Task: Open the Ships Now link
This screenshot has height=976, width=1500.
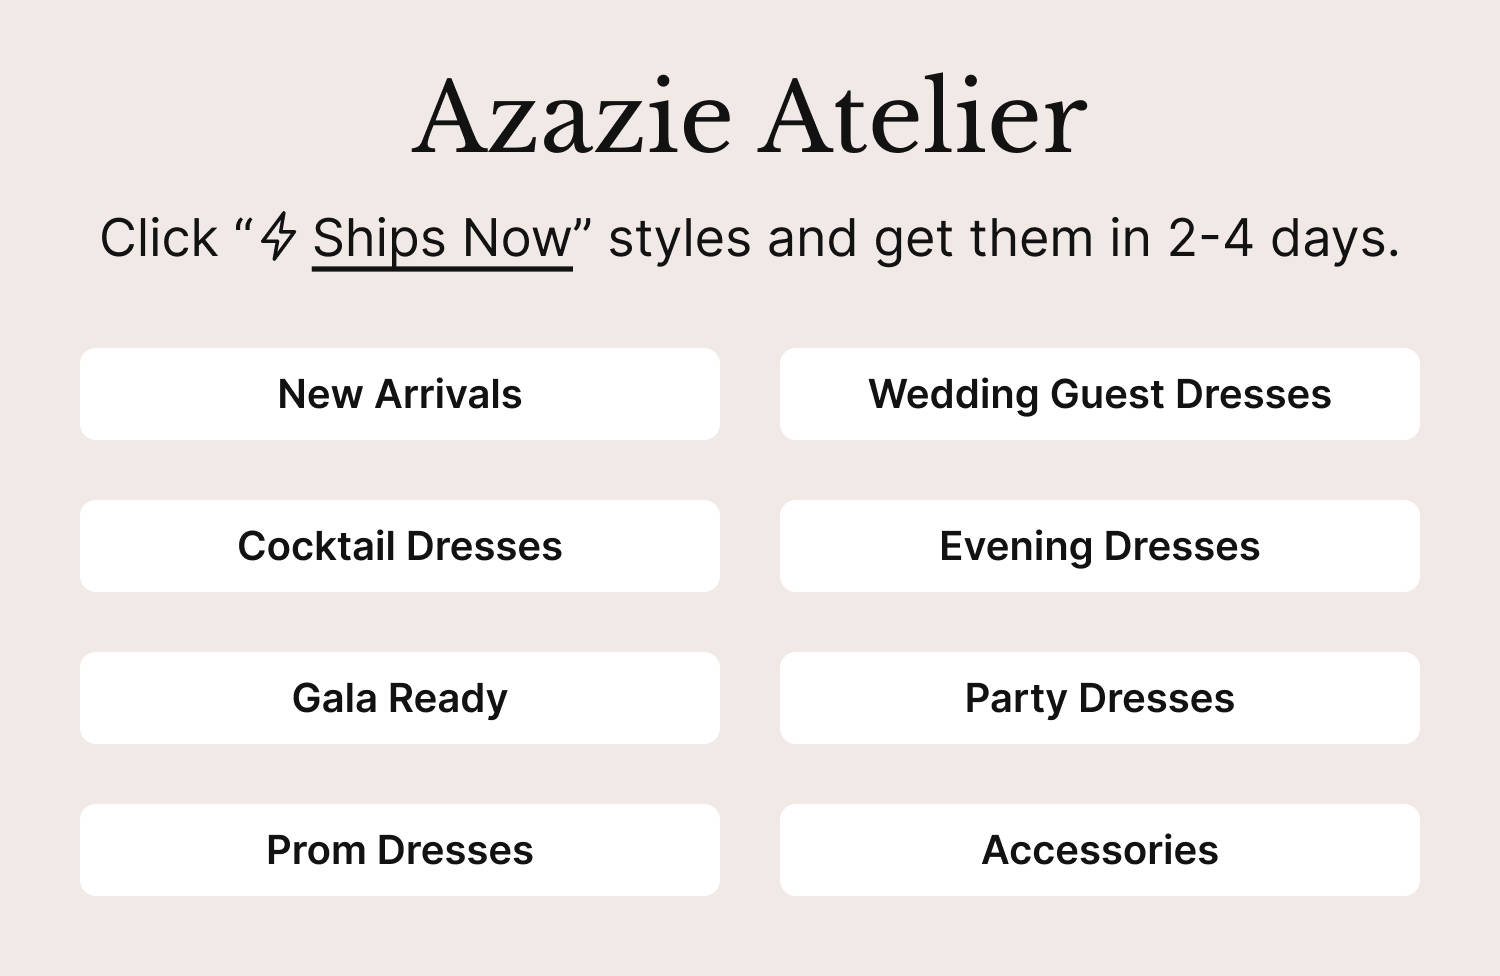Action: click(x=441, y=239)
